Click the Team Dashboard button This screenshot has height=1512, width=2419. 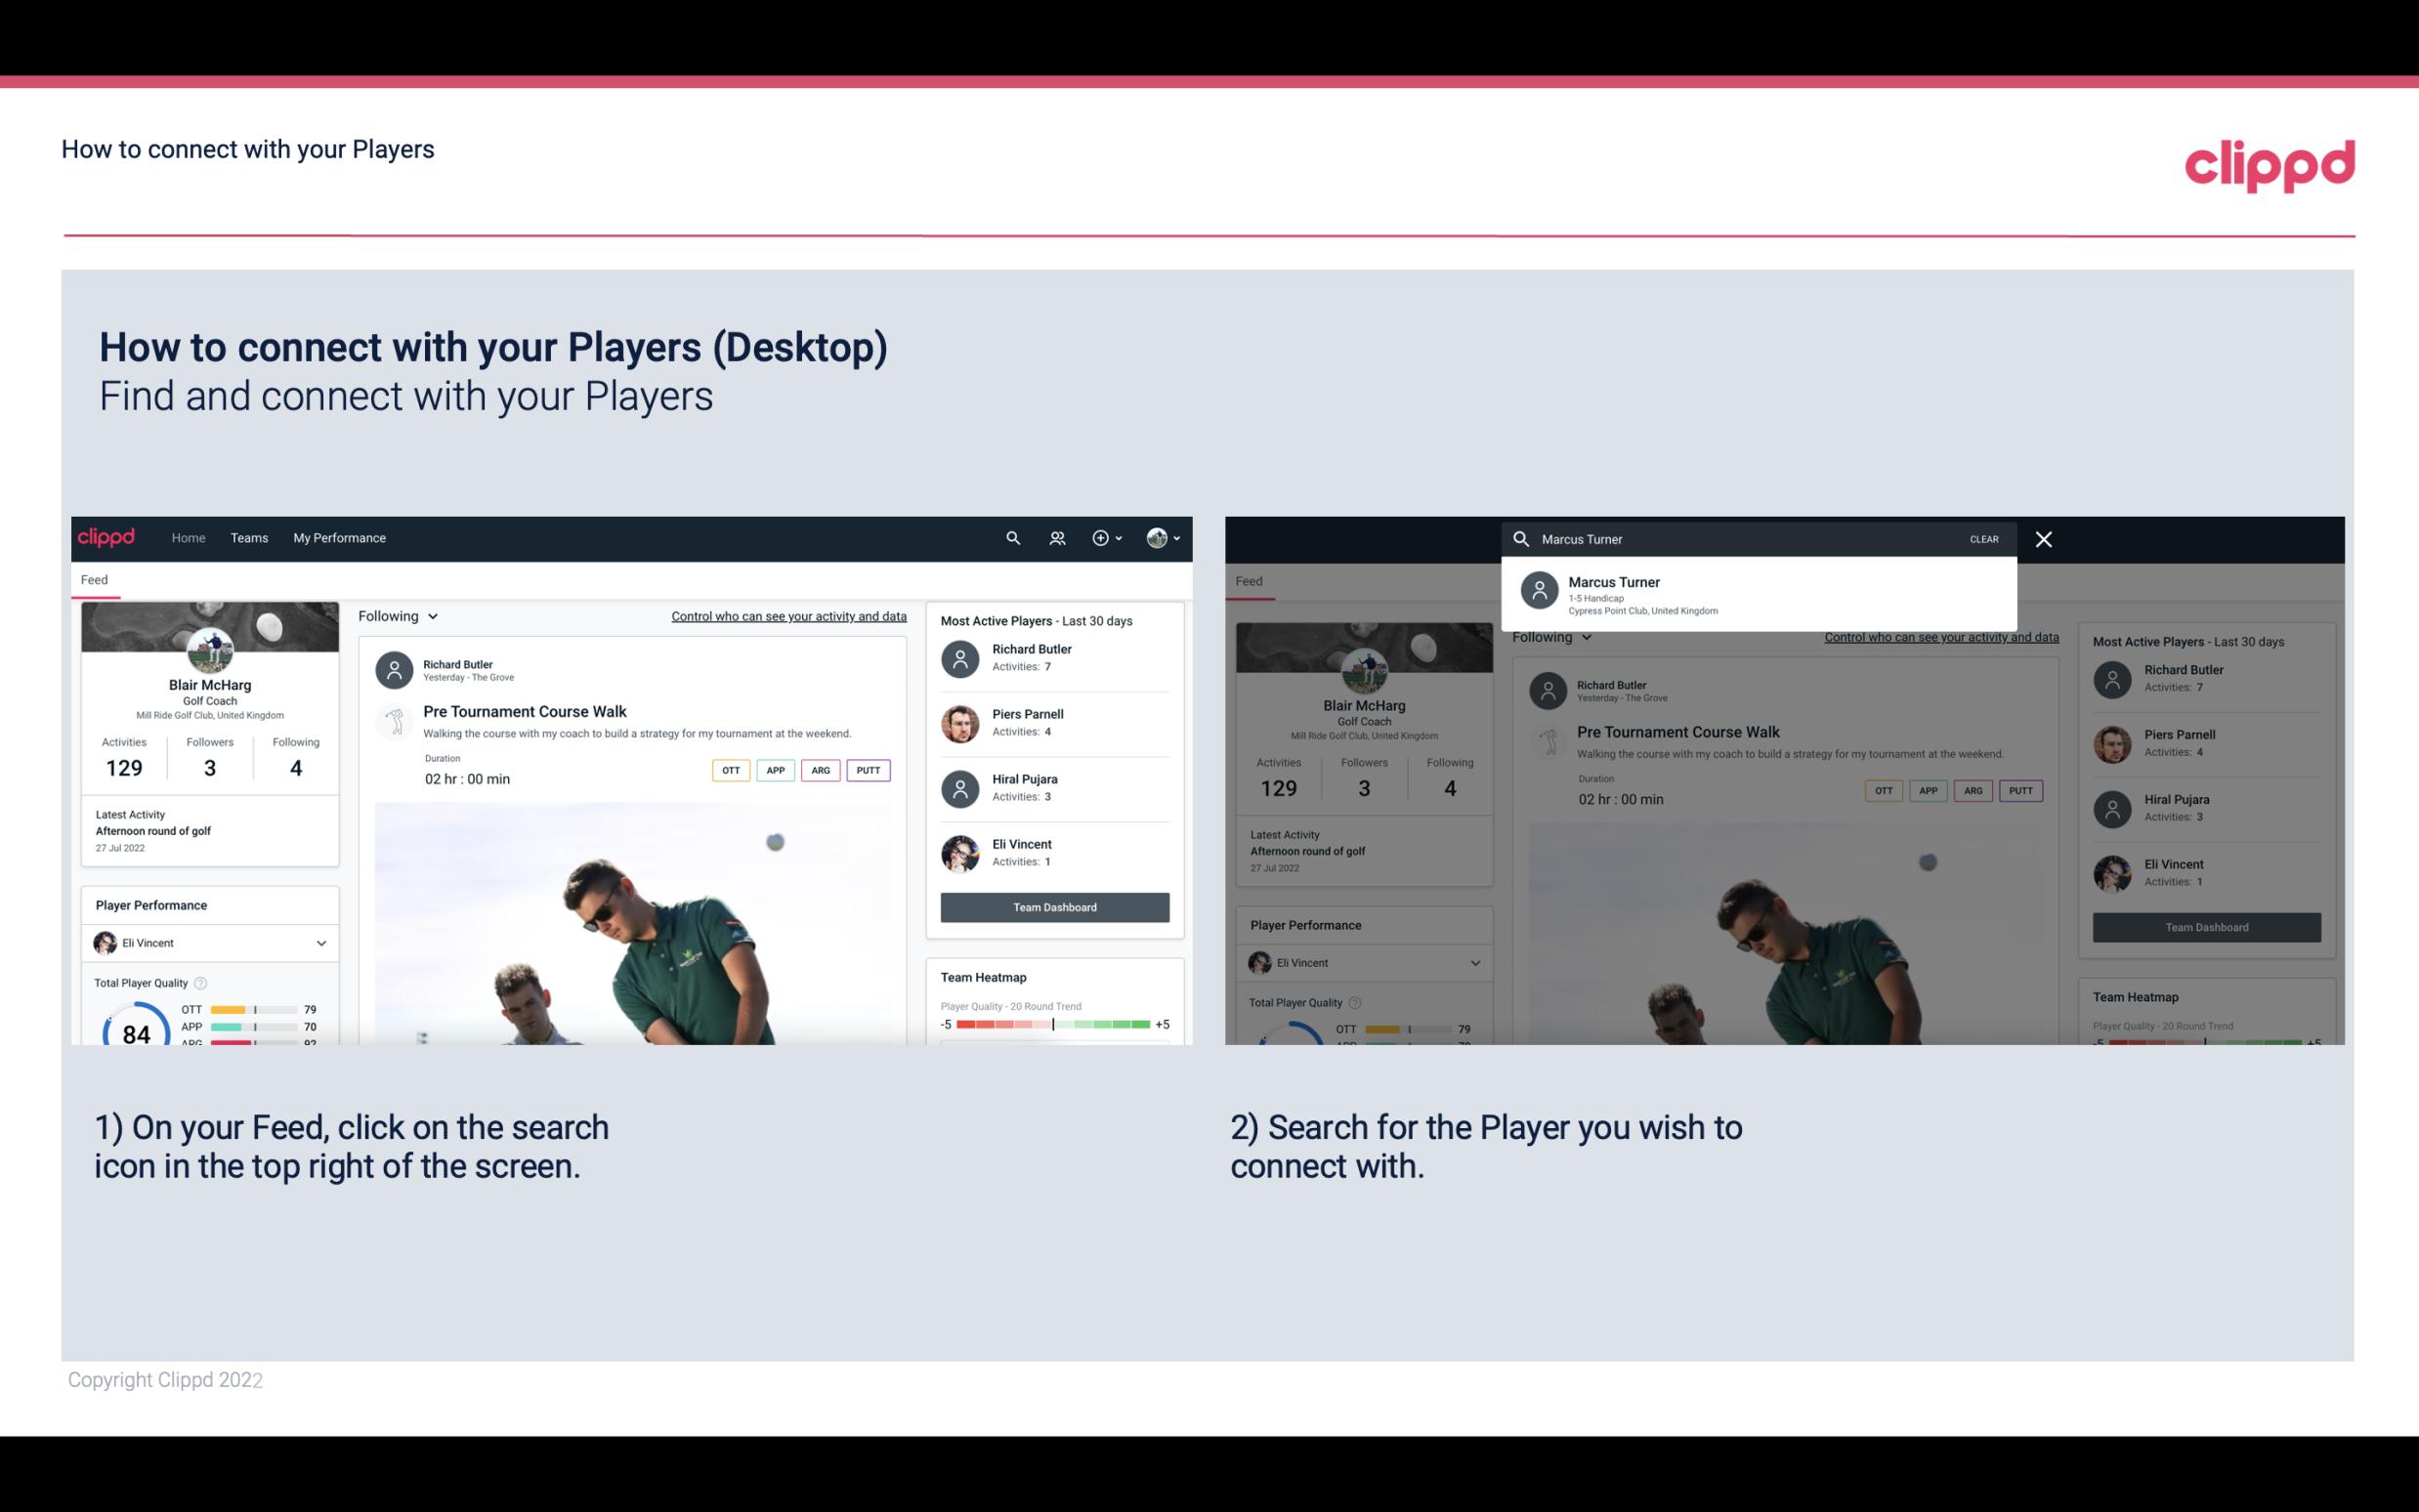[x=1053, y=905]
